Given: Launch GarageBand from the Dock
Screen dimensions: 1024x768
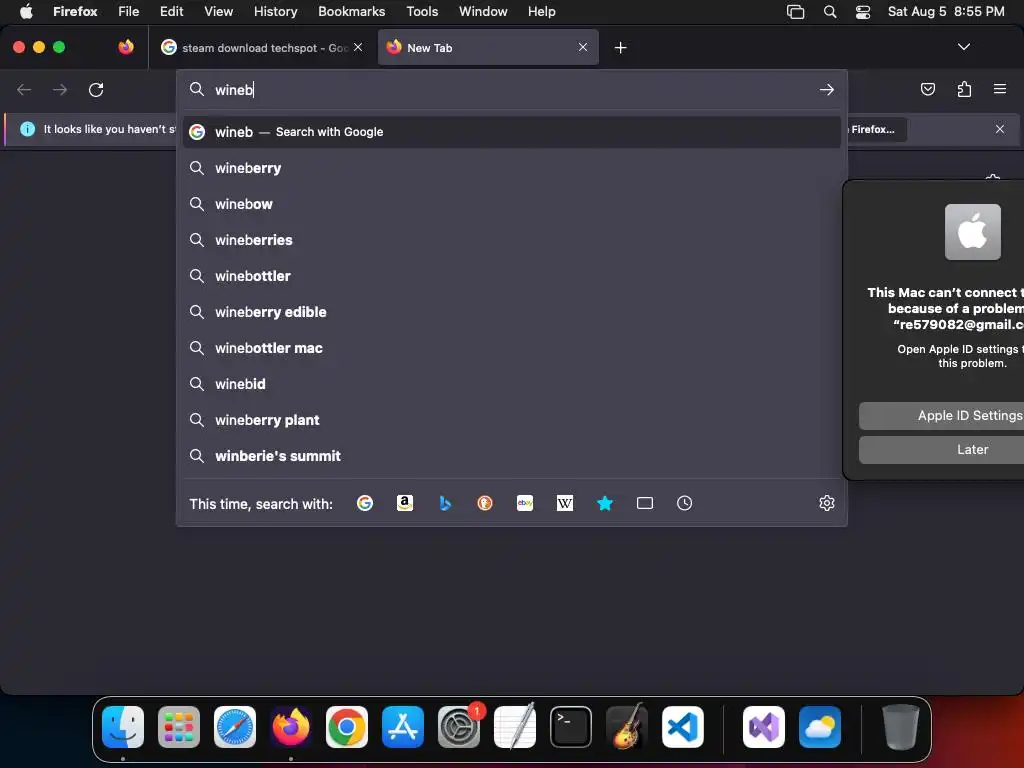Looking at the screenshot, I should point(627,727).
